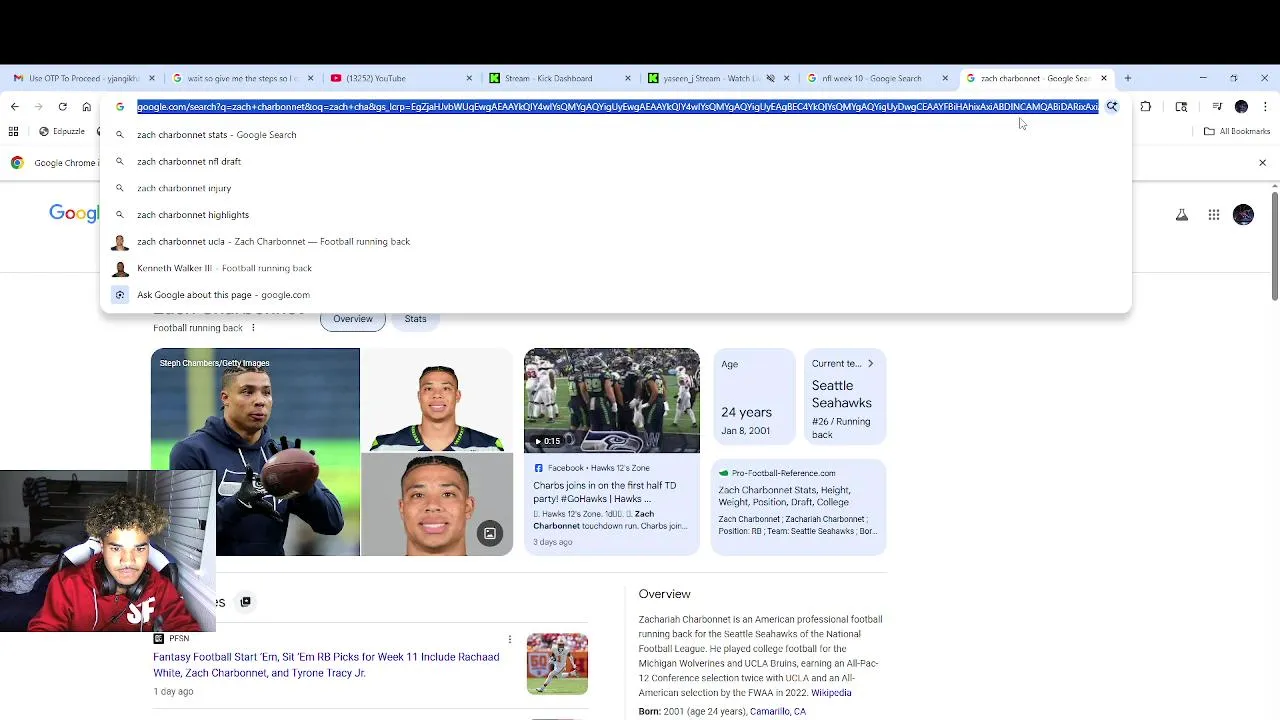Open a new browser tab

pos(1127,78)
